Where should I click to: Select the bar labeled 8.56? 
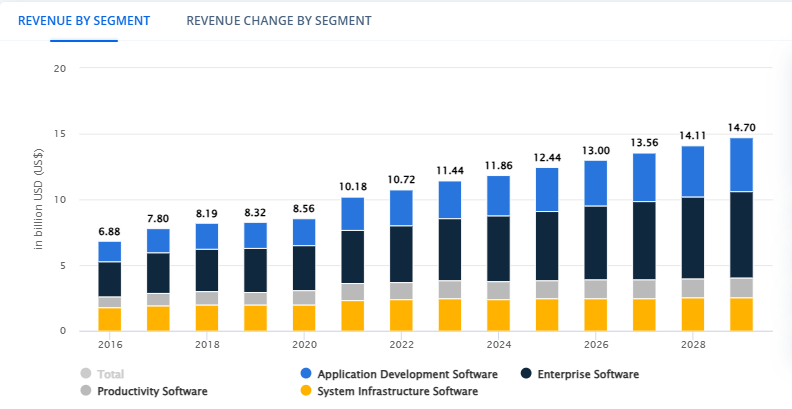coord(304,275)
